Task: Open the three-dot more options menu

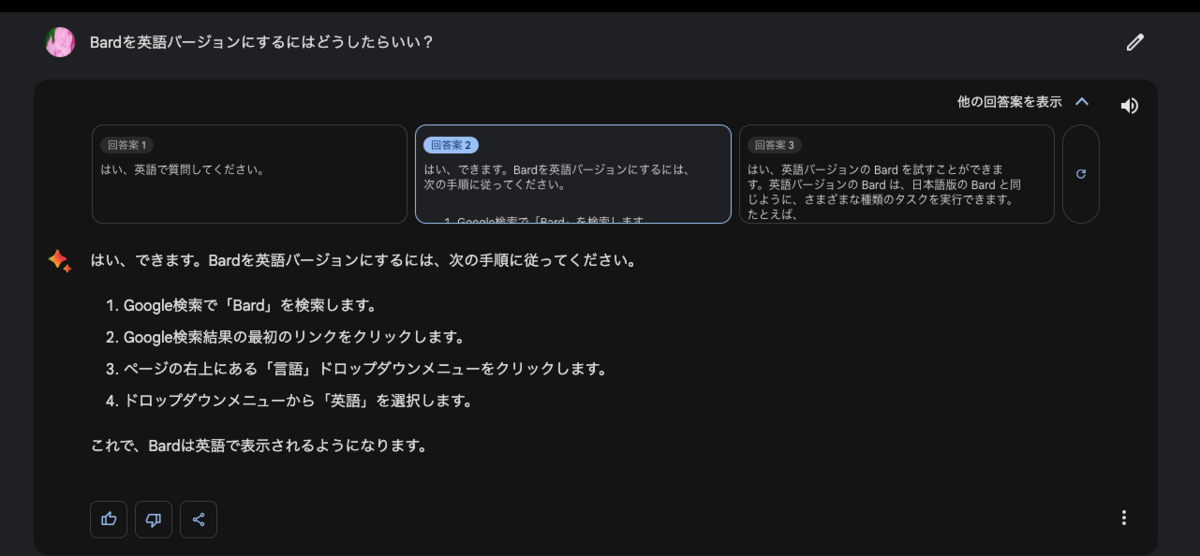Action: (x=1124, y=517)
